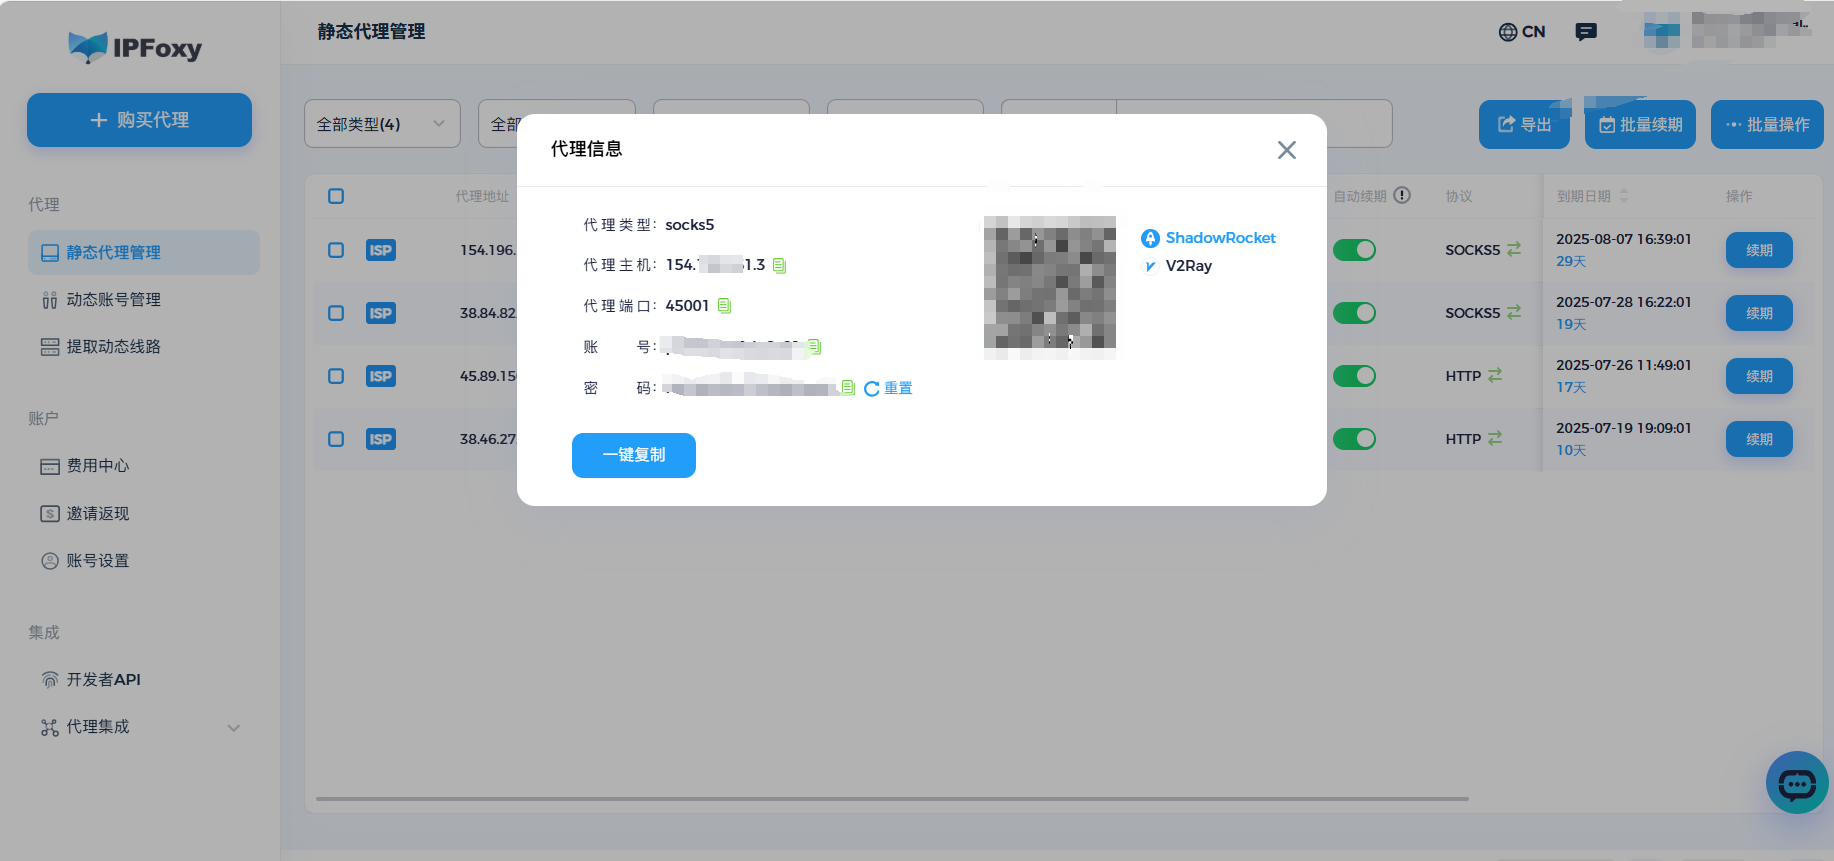Click the 重置 password reset link
Viewport: 1834px width, 861px height.
[x=888, y=388]
